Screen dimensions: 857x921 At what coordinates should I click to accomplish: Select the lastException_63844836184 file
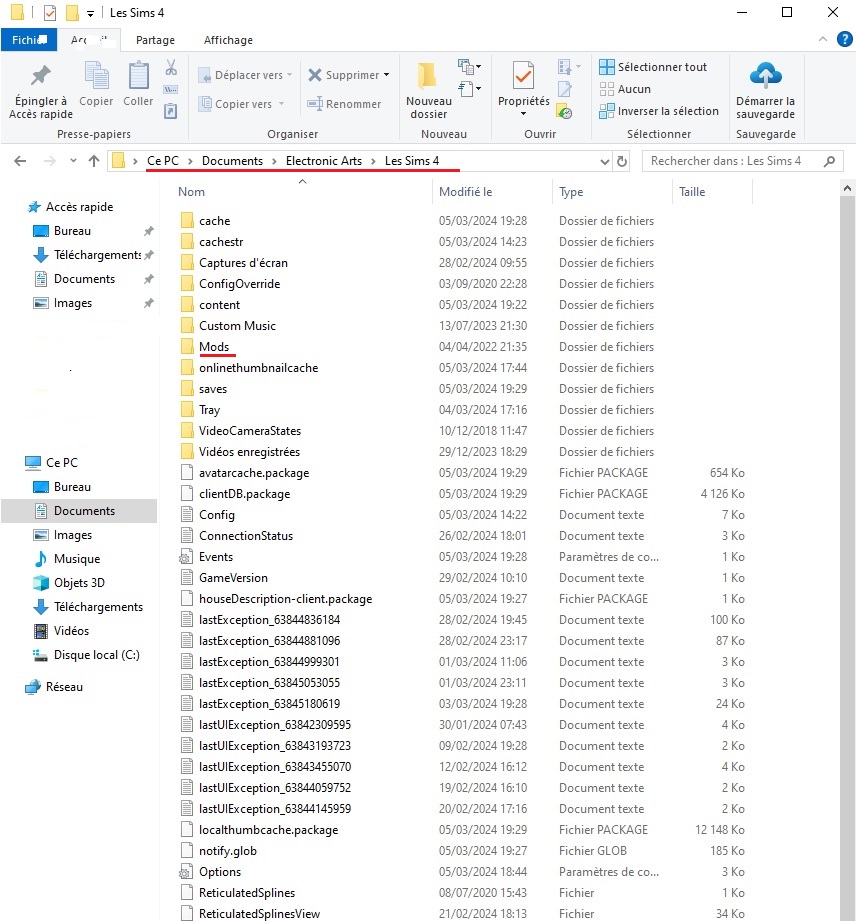260,620
